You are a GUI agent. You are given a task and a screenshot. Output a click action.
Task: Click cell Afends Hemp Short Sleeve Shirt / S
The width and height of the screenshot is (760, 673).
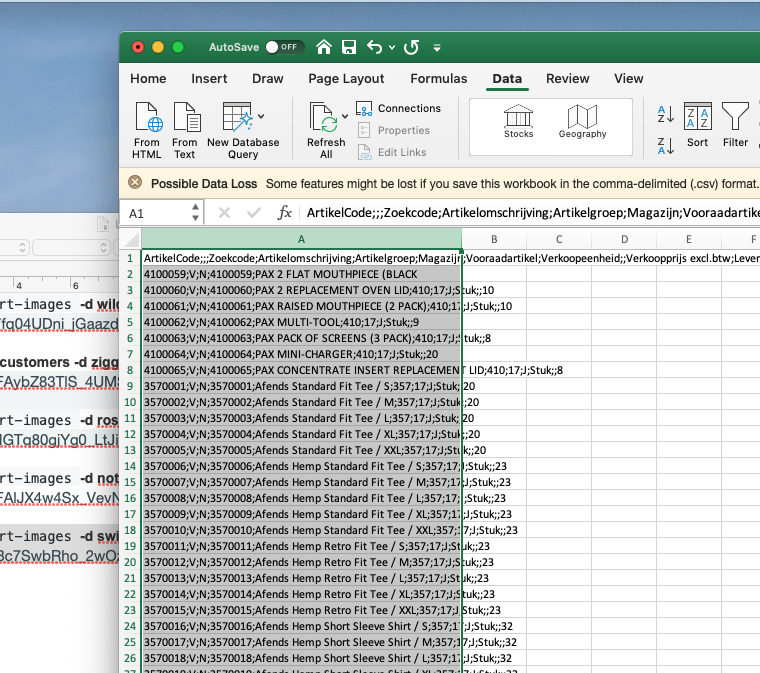click(x=301, y=626)
